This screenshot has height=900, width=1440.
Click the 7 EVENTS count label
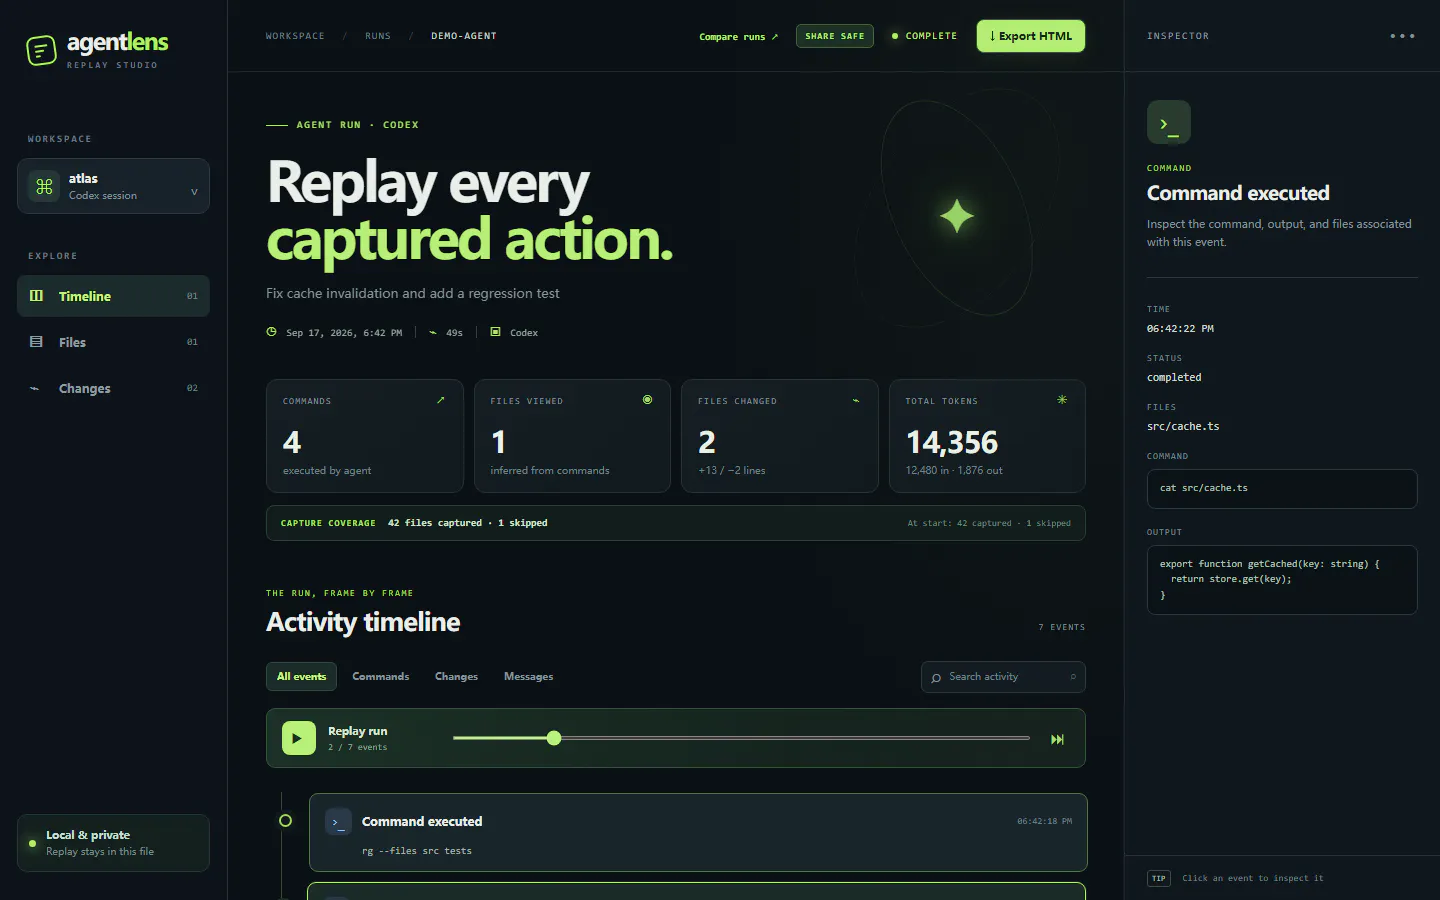1061,627
